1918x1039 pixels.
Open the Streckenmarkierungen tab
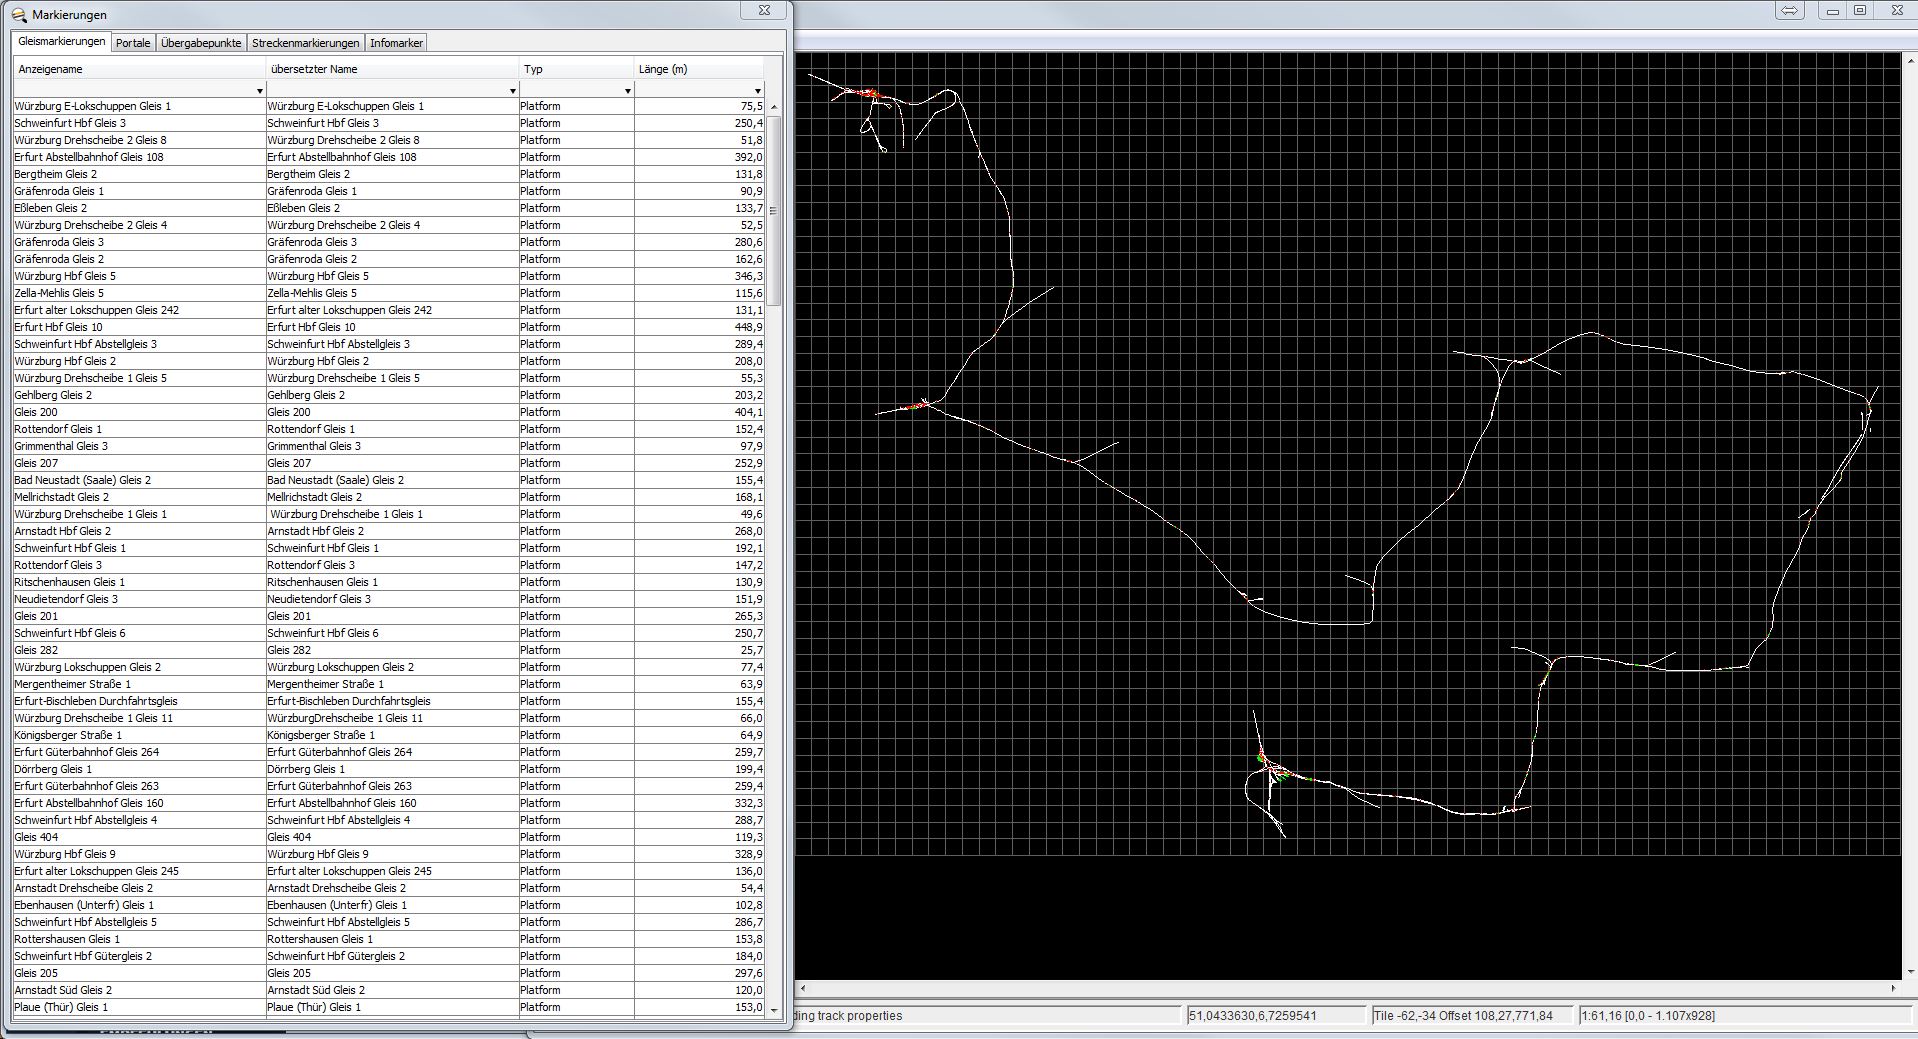click(305, 43)
